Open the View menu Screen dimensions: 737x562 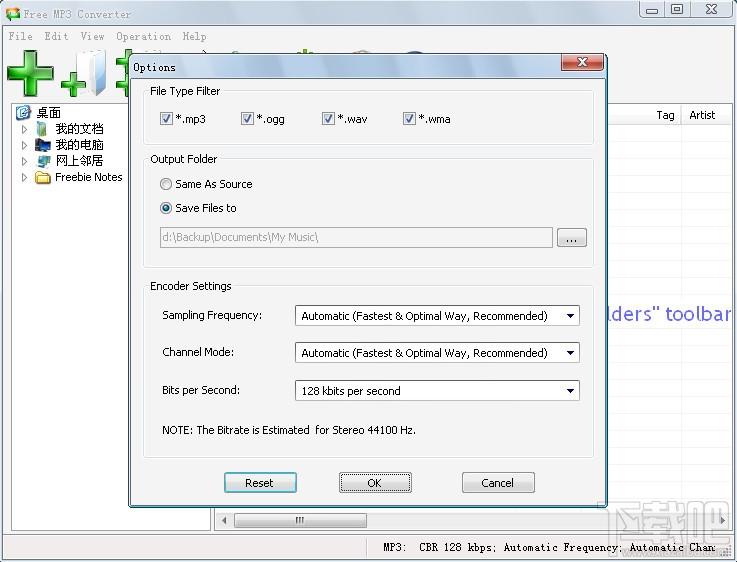click(92, 36)
